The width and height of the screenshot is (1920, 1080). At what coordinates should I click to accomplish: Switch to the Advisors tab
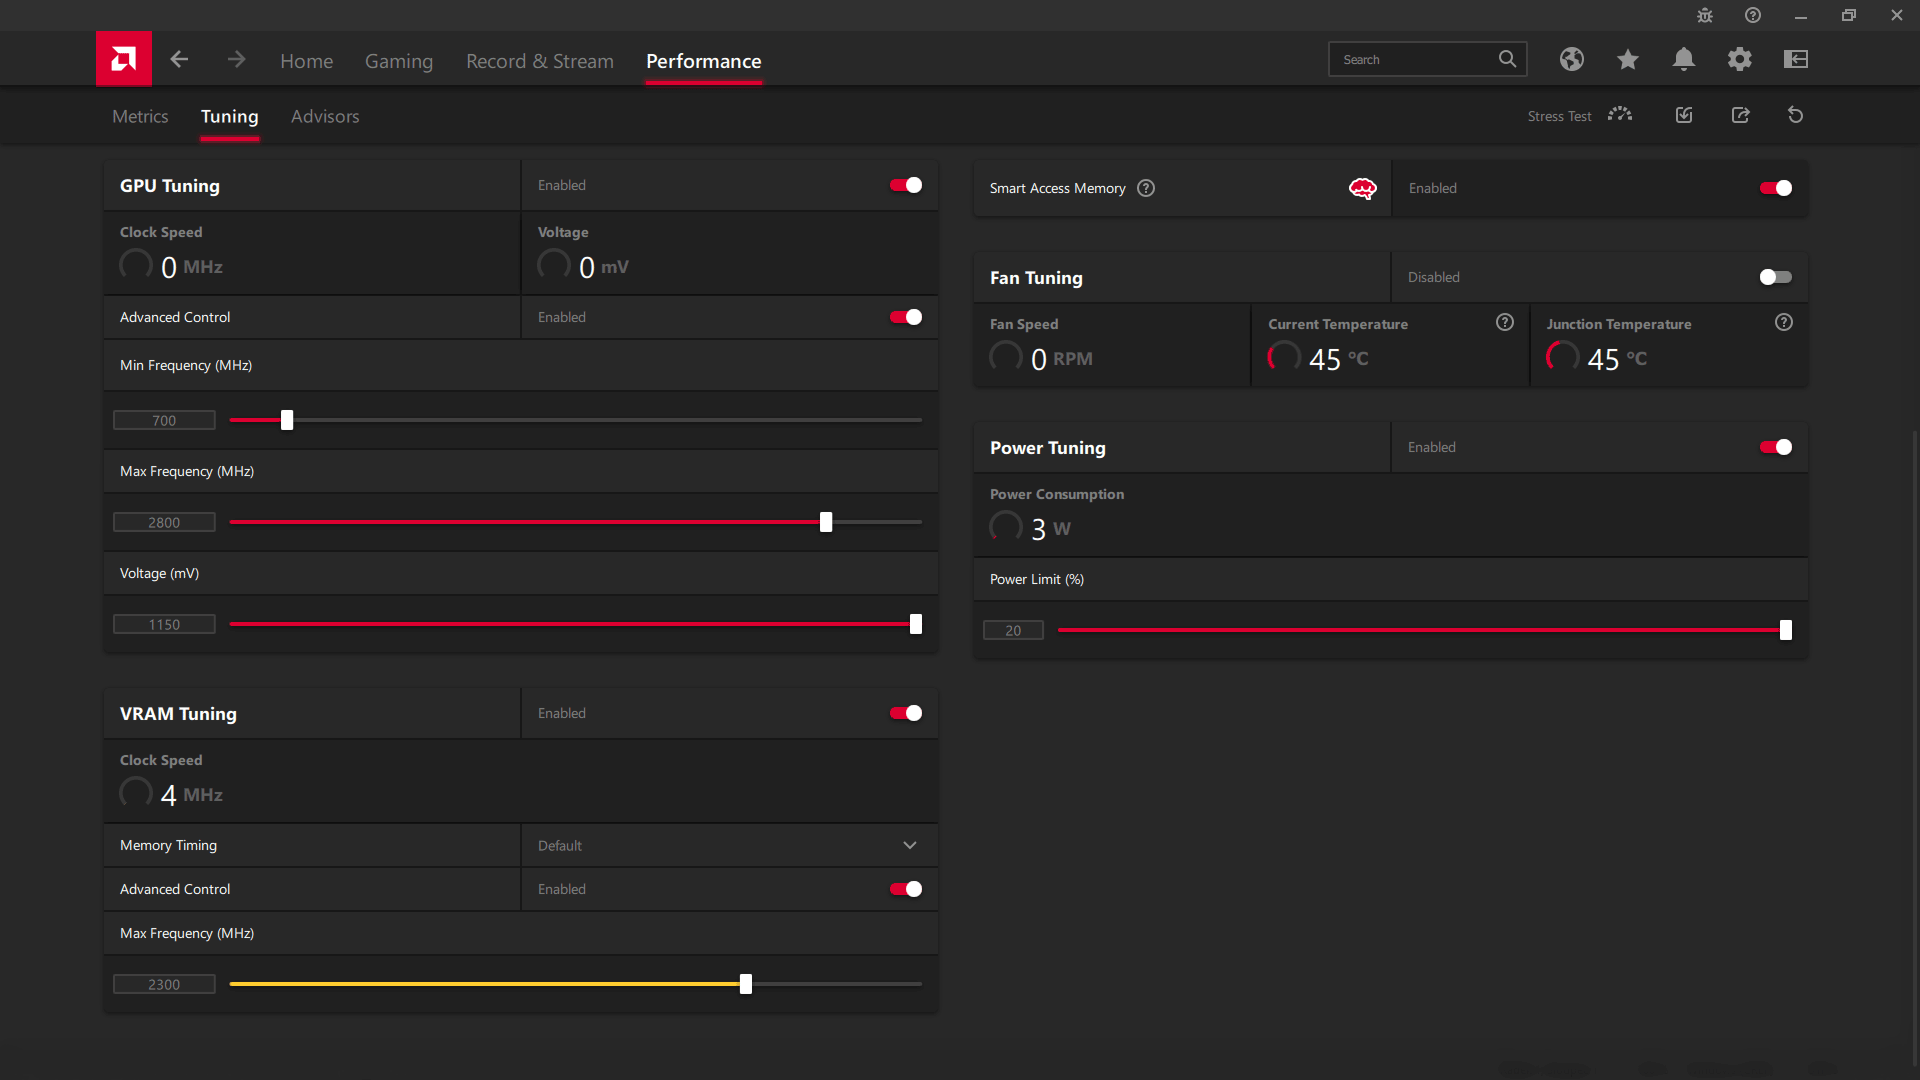coord(326,116)
